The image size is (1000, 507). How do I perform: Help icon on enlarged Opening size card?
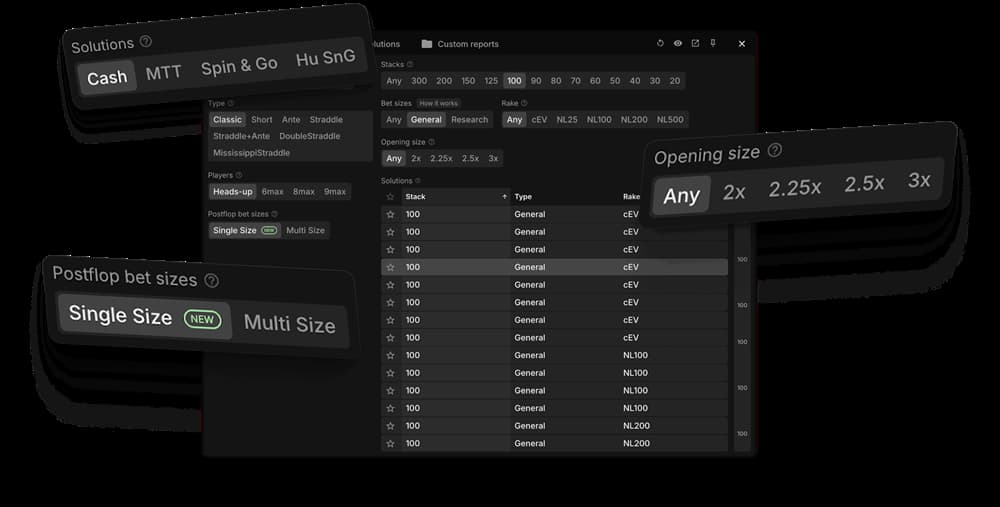coord(775,150)
